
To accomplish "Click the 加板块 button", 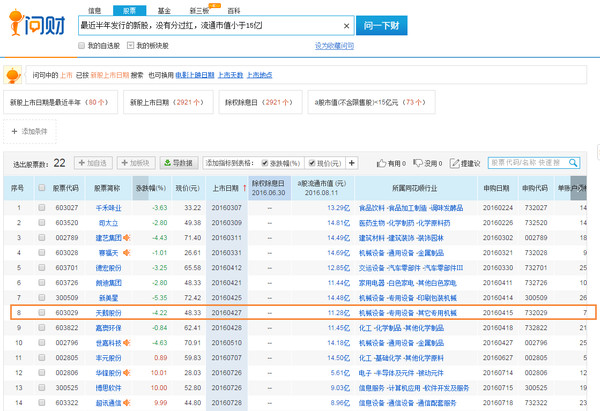I will pos(136,163).
